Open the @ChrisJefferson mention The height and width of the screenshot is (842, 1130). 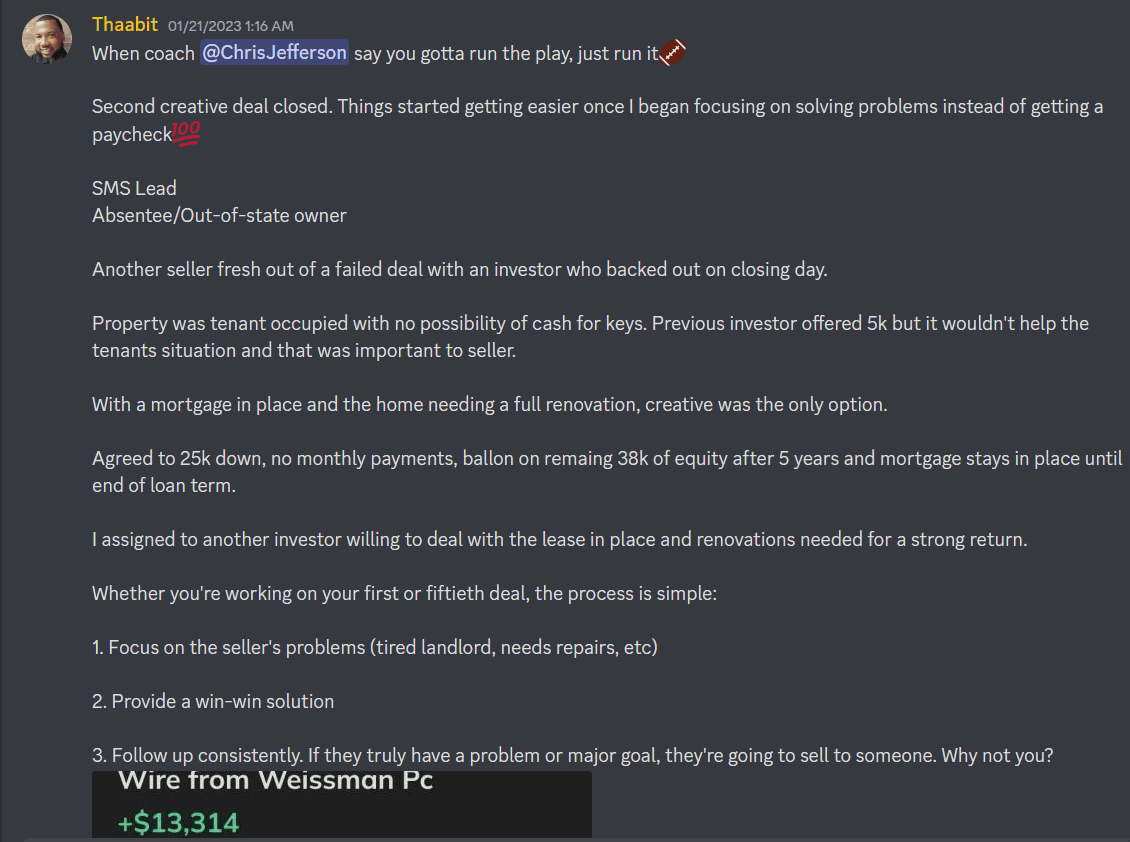275,53
